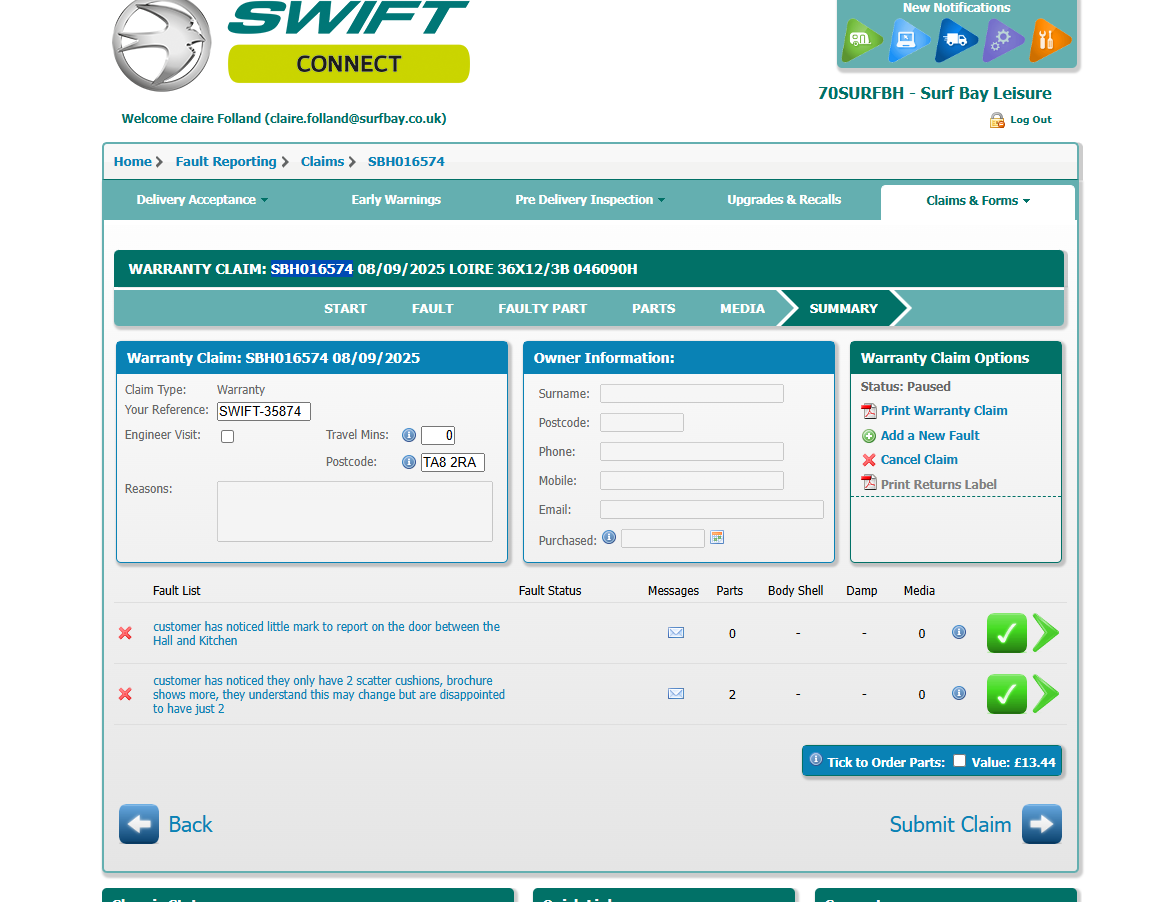The image size is (1153, 902).
Task: Open the Claims & Forms dropdown
Action: [x=978, y=201]
